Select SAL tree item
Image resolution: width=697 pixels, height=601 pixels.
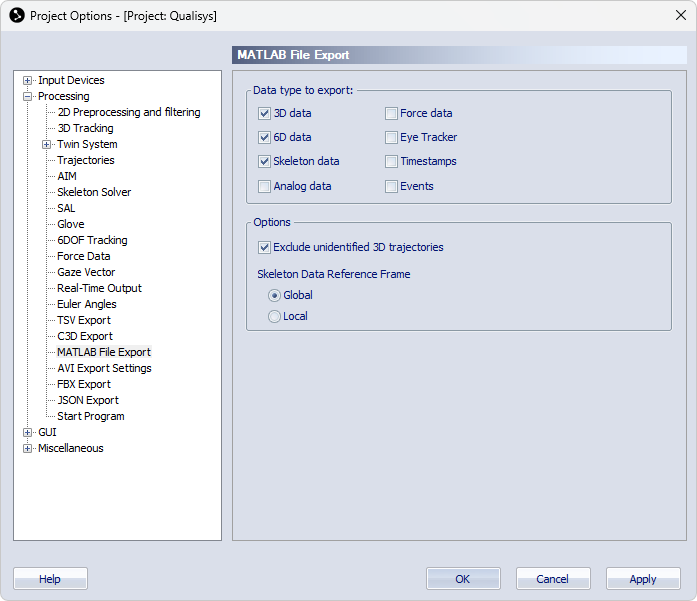click(x=66, y=208)
